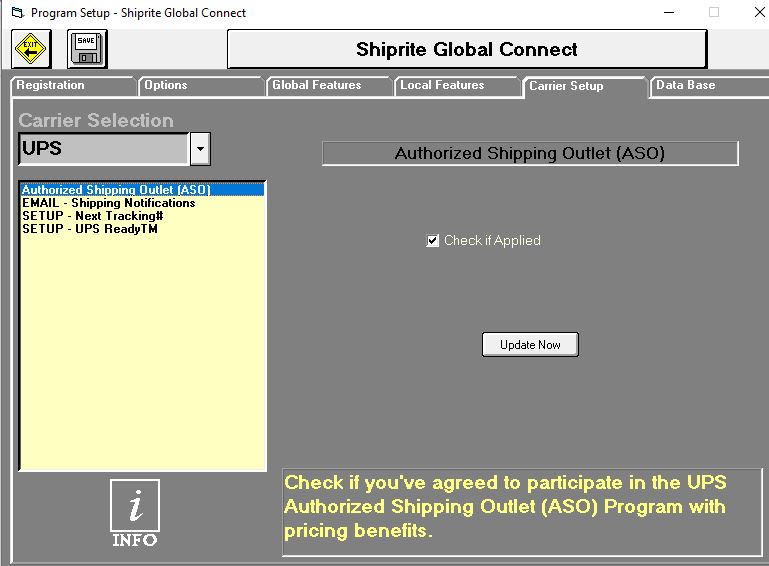
Task: Open the Data Base tab
Action: (710, 85)
